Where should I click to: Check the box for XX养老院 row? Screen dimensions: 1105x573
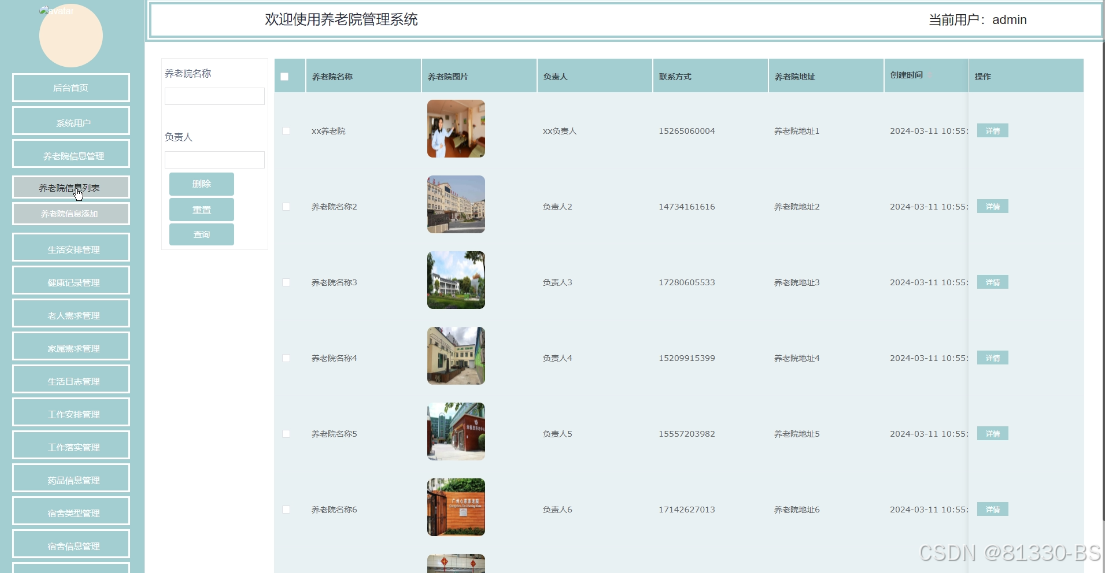tap(286, 131)
